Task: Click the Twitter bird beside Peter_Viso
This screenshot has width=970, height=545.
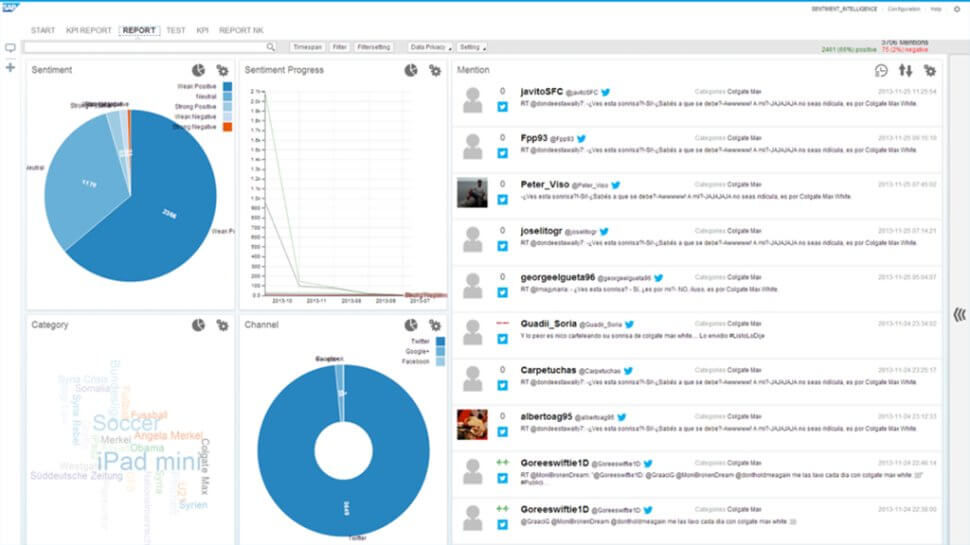Action: (x=616, y=185)
